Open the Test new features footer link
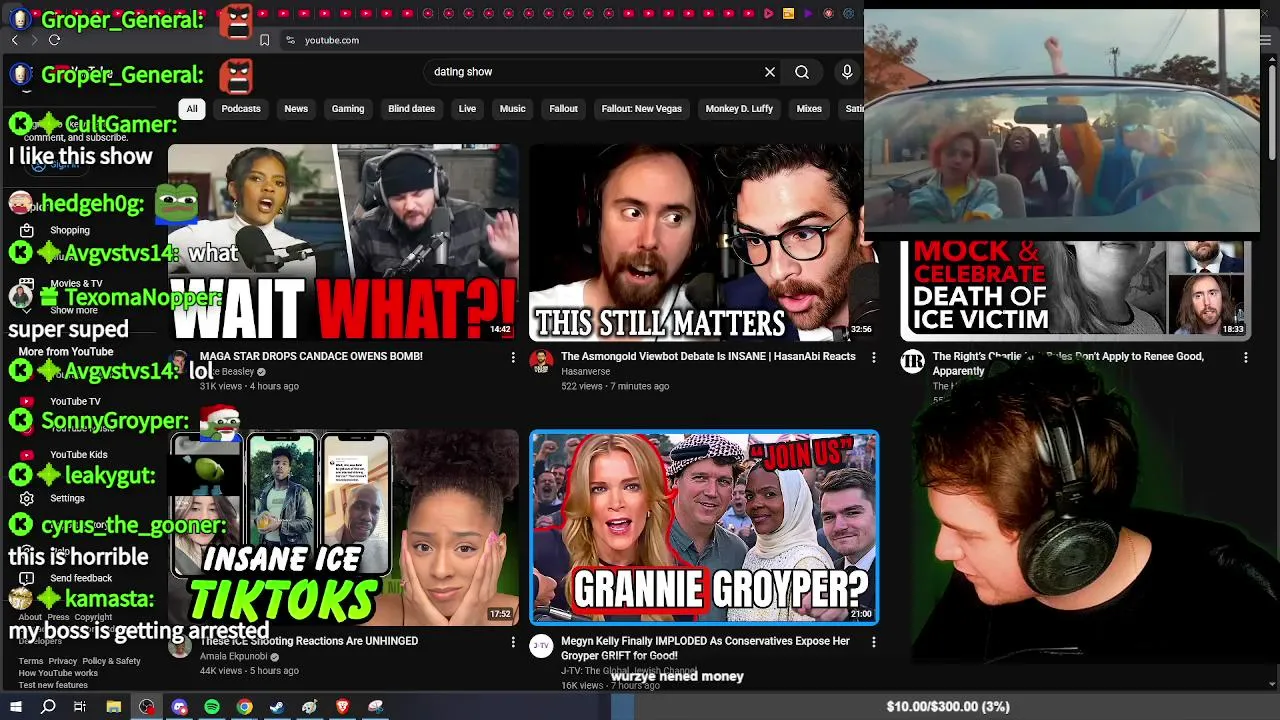Image resolution: width=1280 pixels, height=720 pixels. pyautogui.click(x=53, y=685)
